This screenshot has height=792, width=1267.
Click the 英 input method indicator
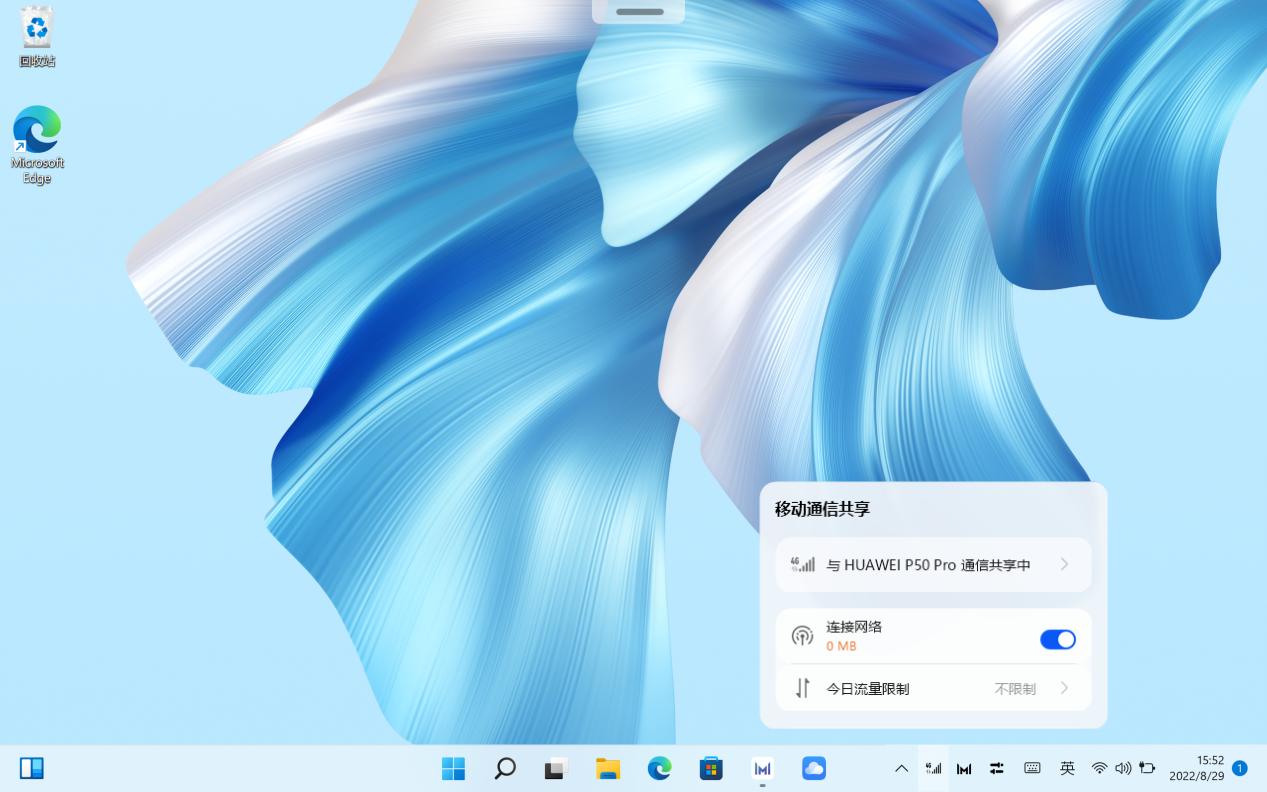[x=1066, y=768]
